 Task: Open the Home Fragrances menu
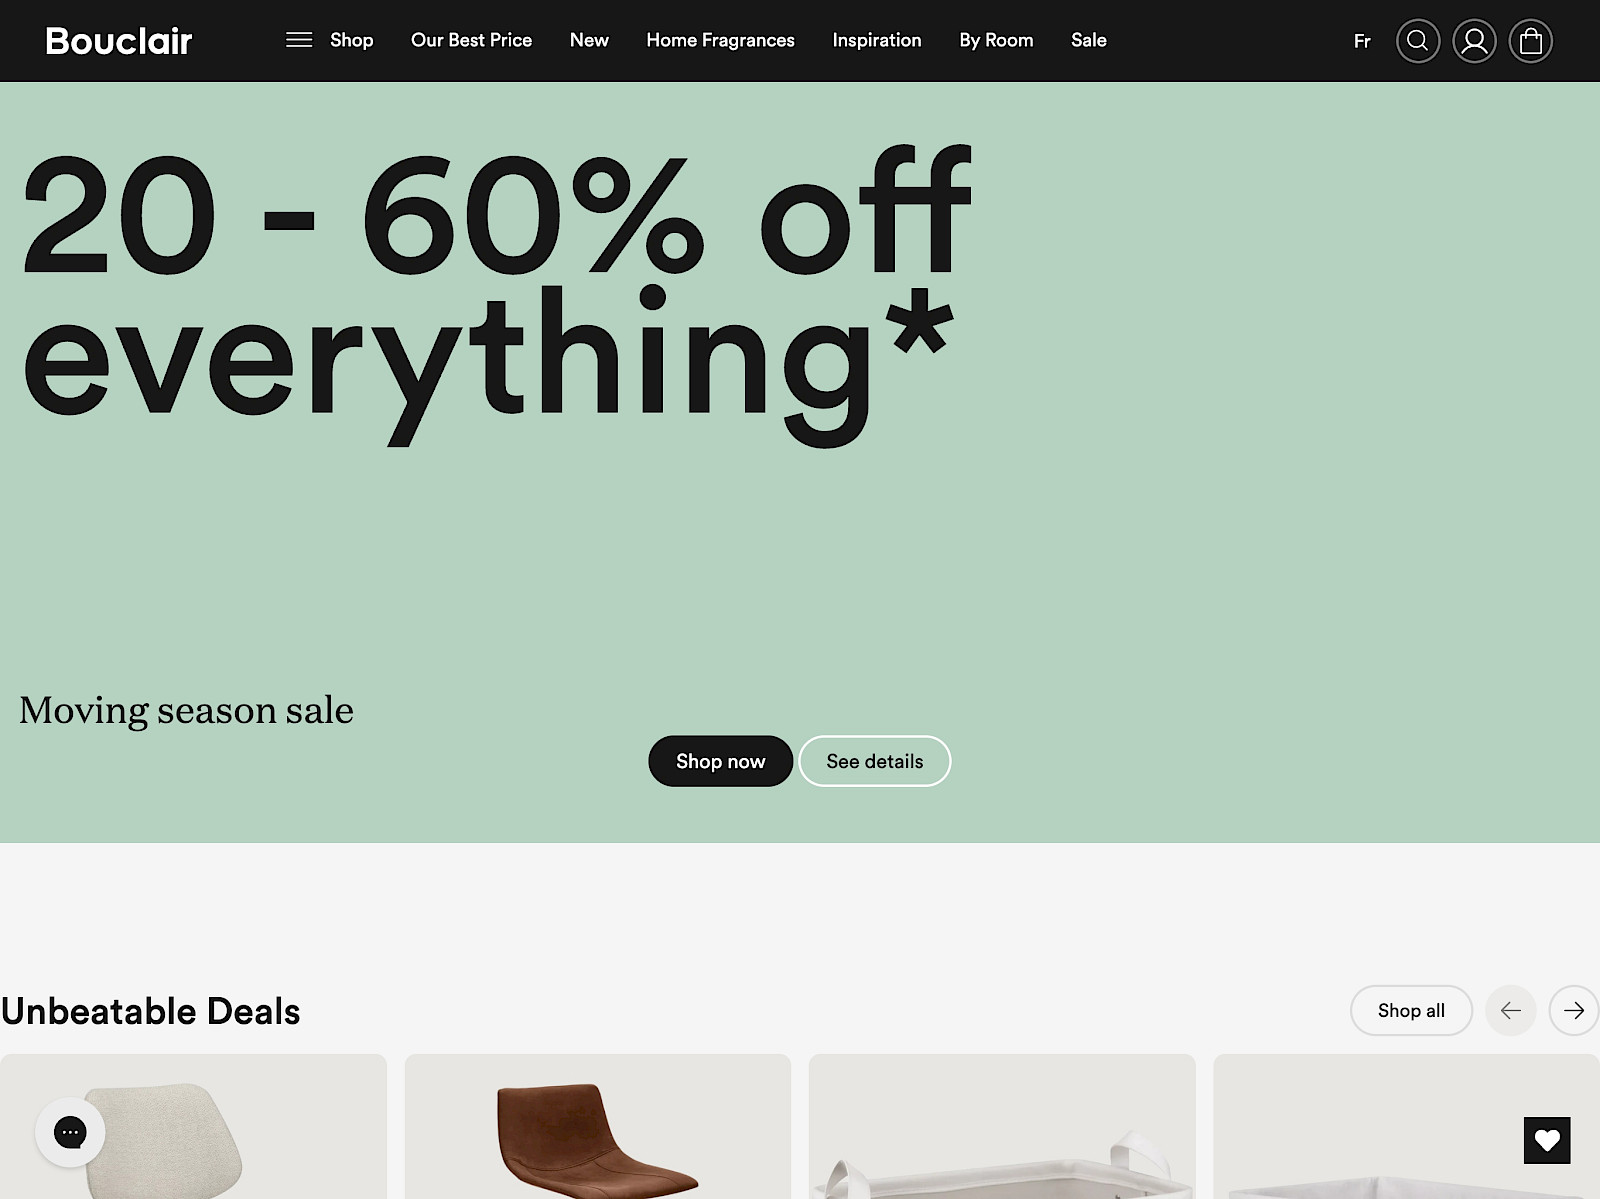click(x=720, y=40)
